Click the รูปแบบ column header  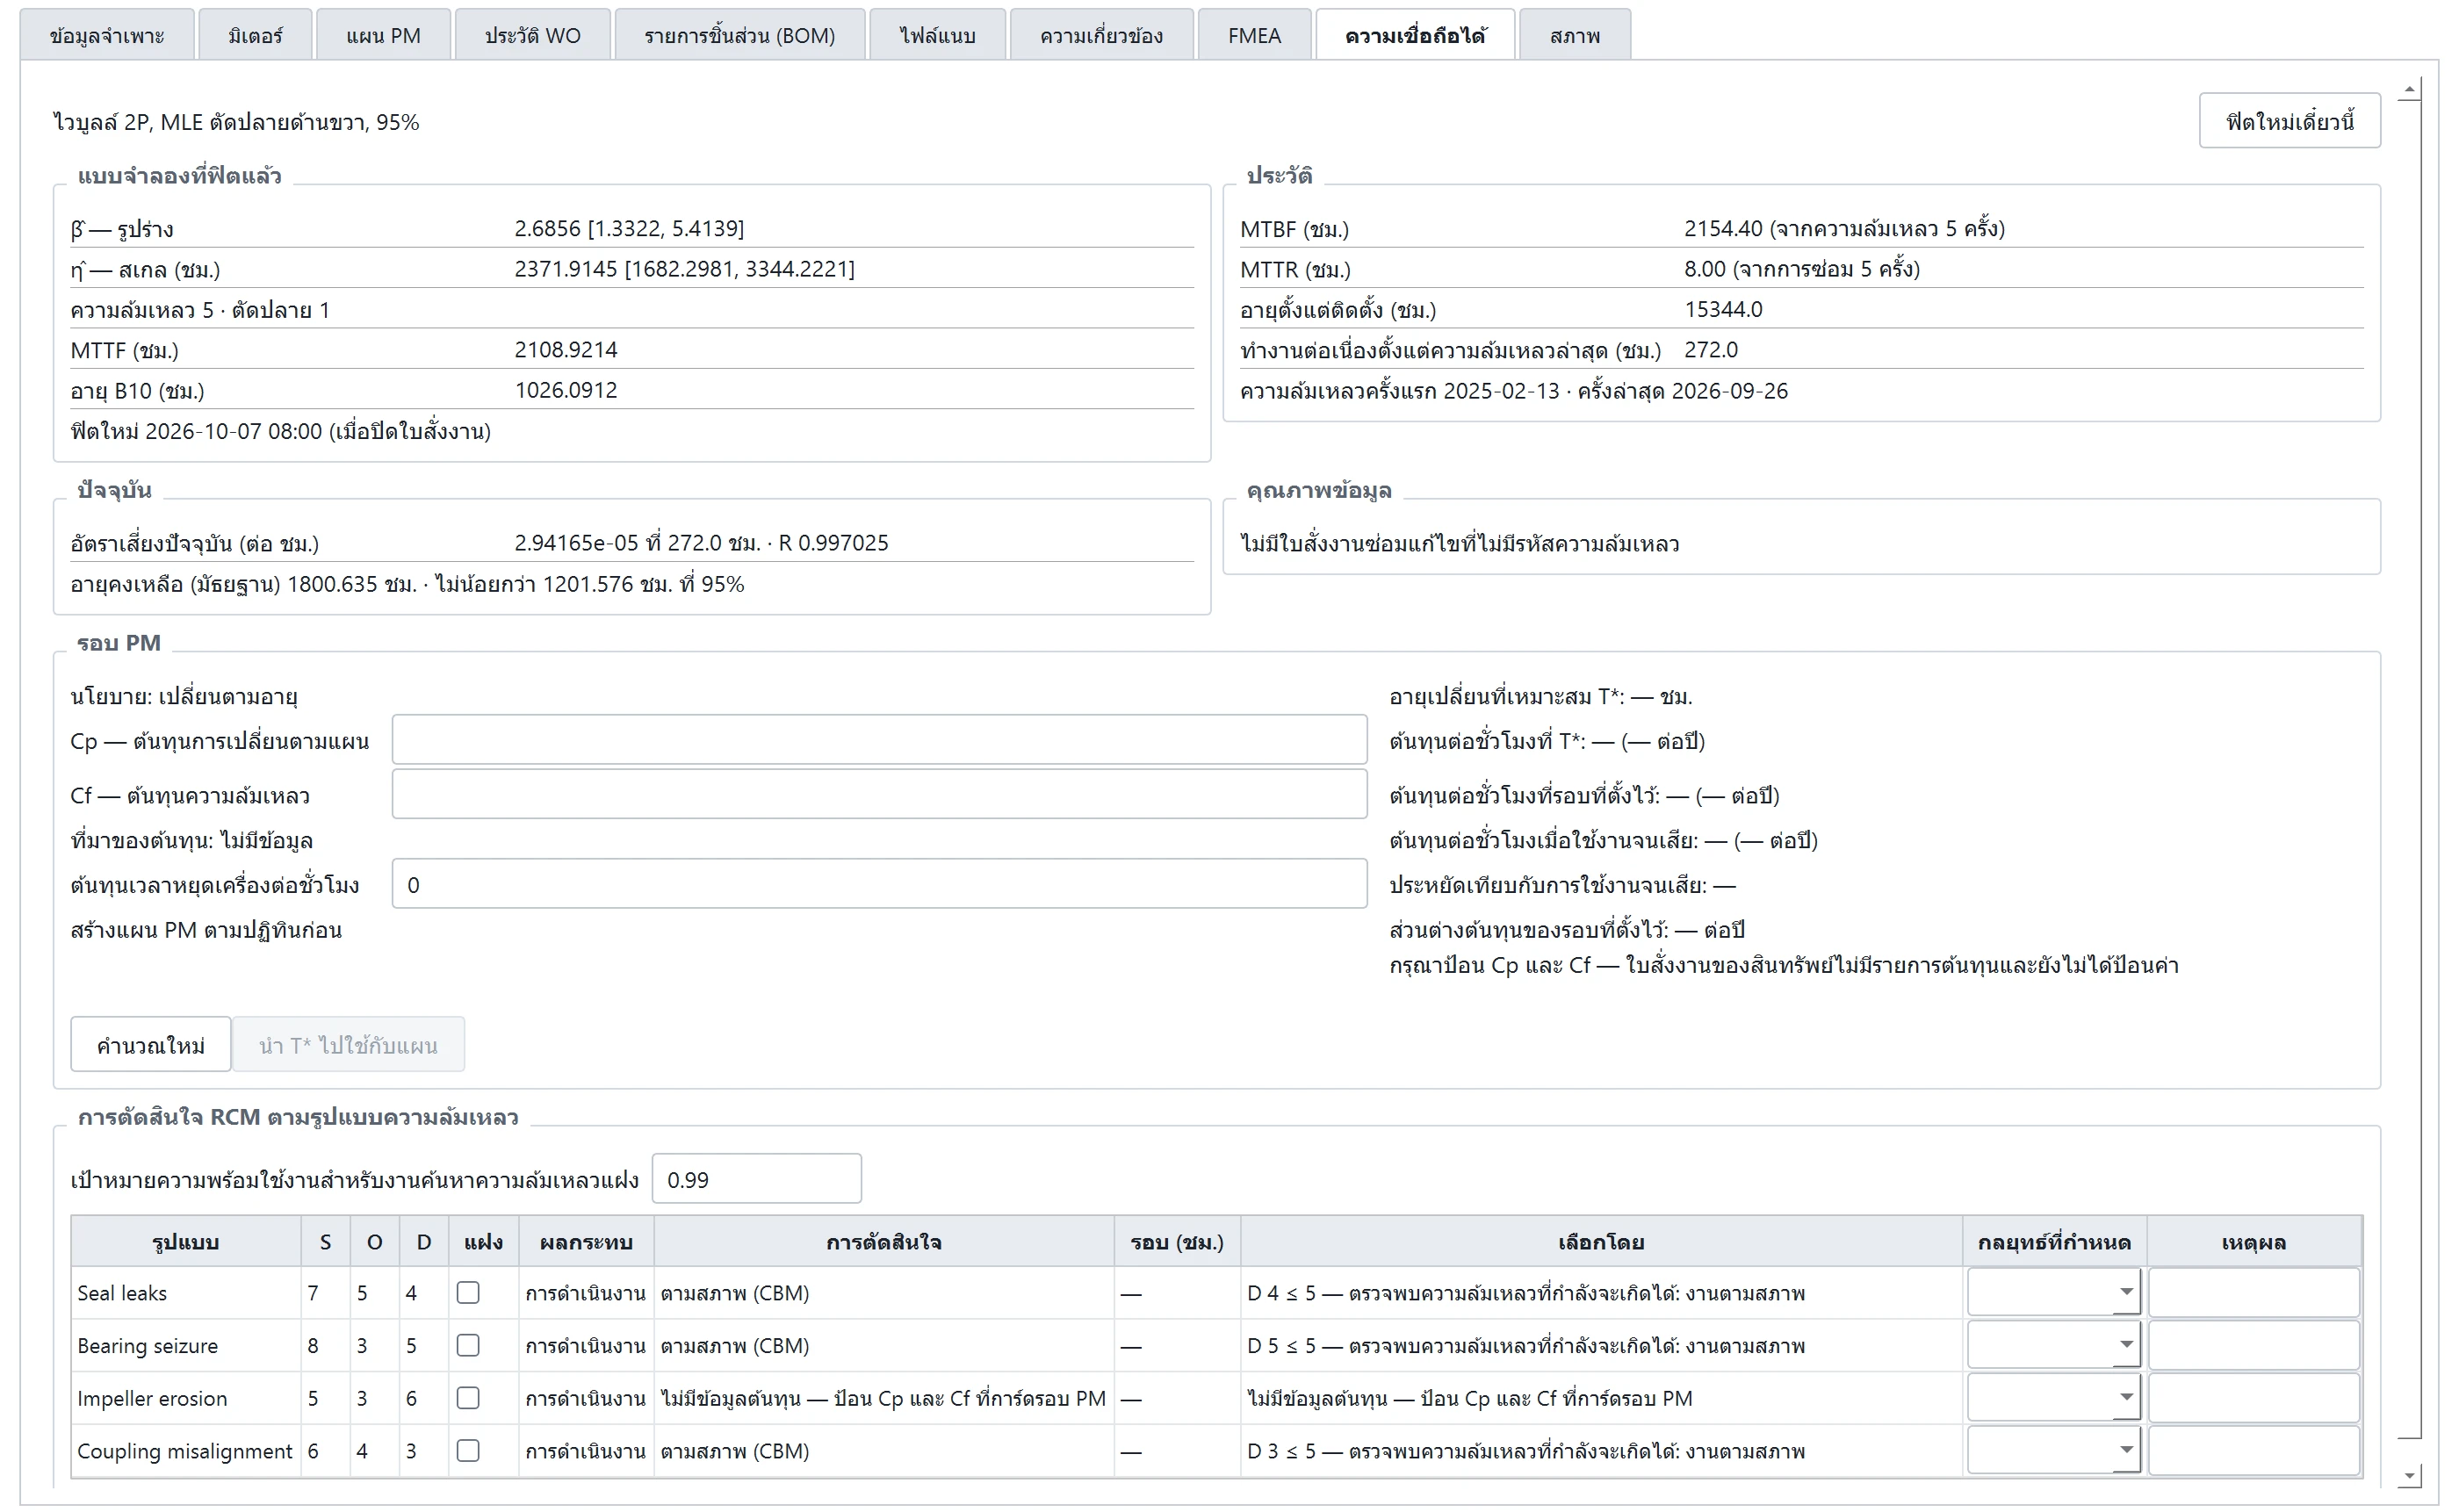coord(185,1241)
